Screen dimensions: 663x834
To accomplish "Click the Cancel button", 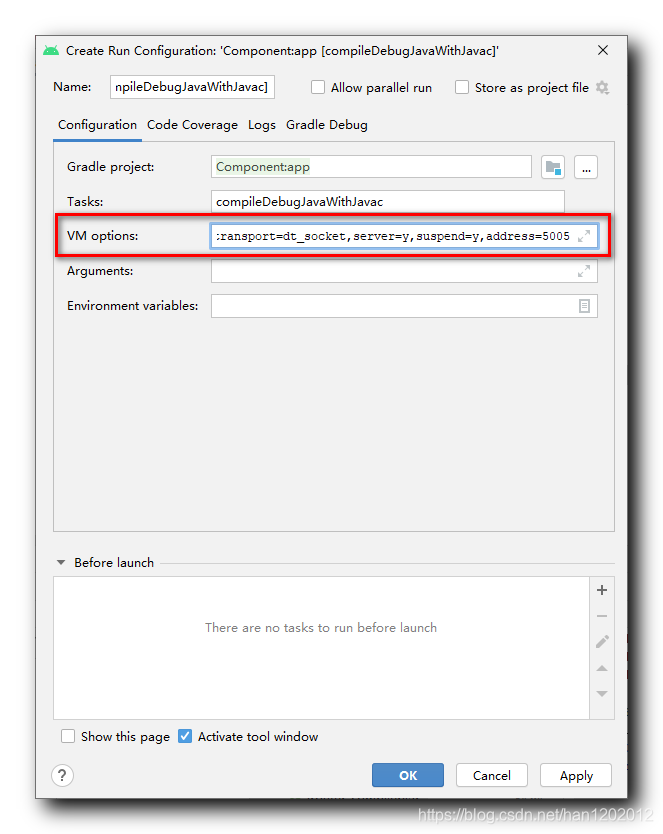I will click(x=492, y=775).
